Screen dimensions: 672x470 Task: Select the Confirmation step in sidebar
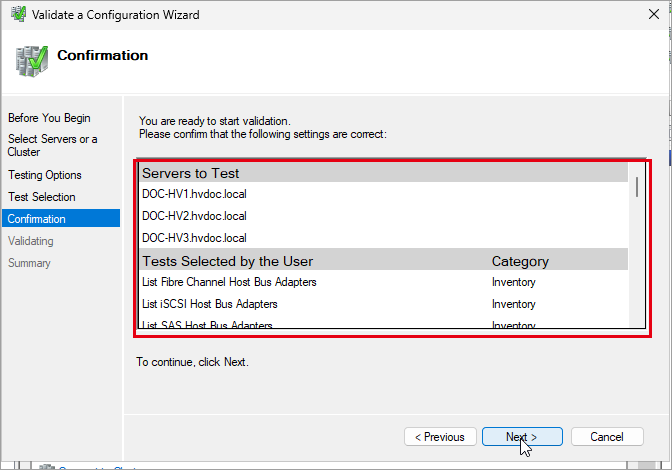tap(61, 219)
